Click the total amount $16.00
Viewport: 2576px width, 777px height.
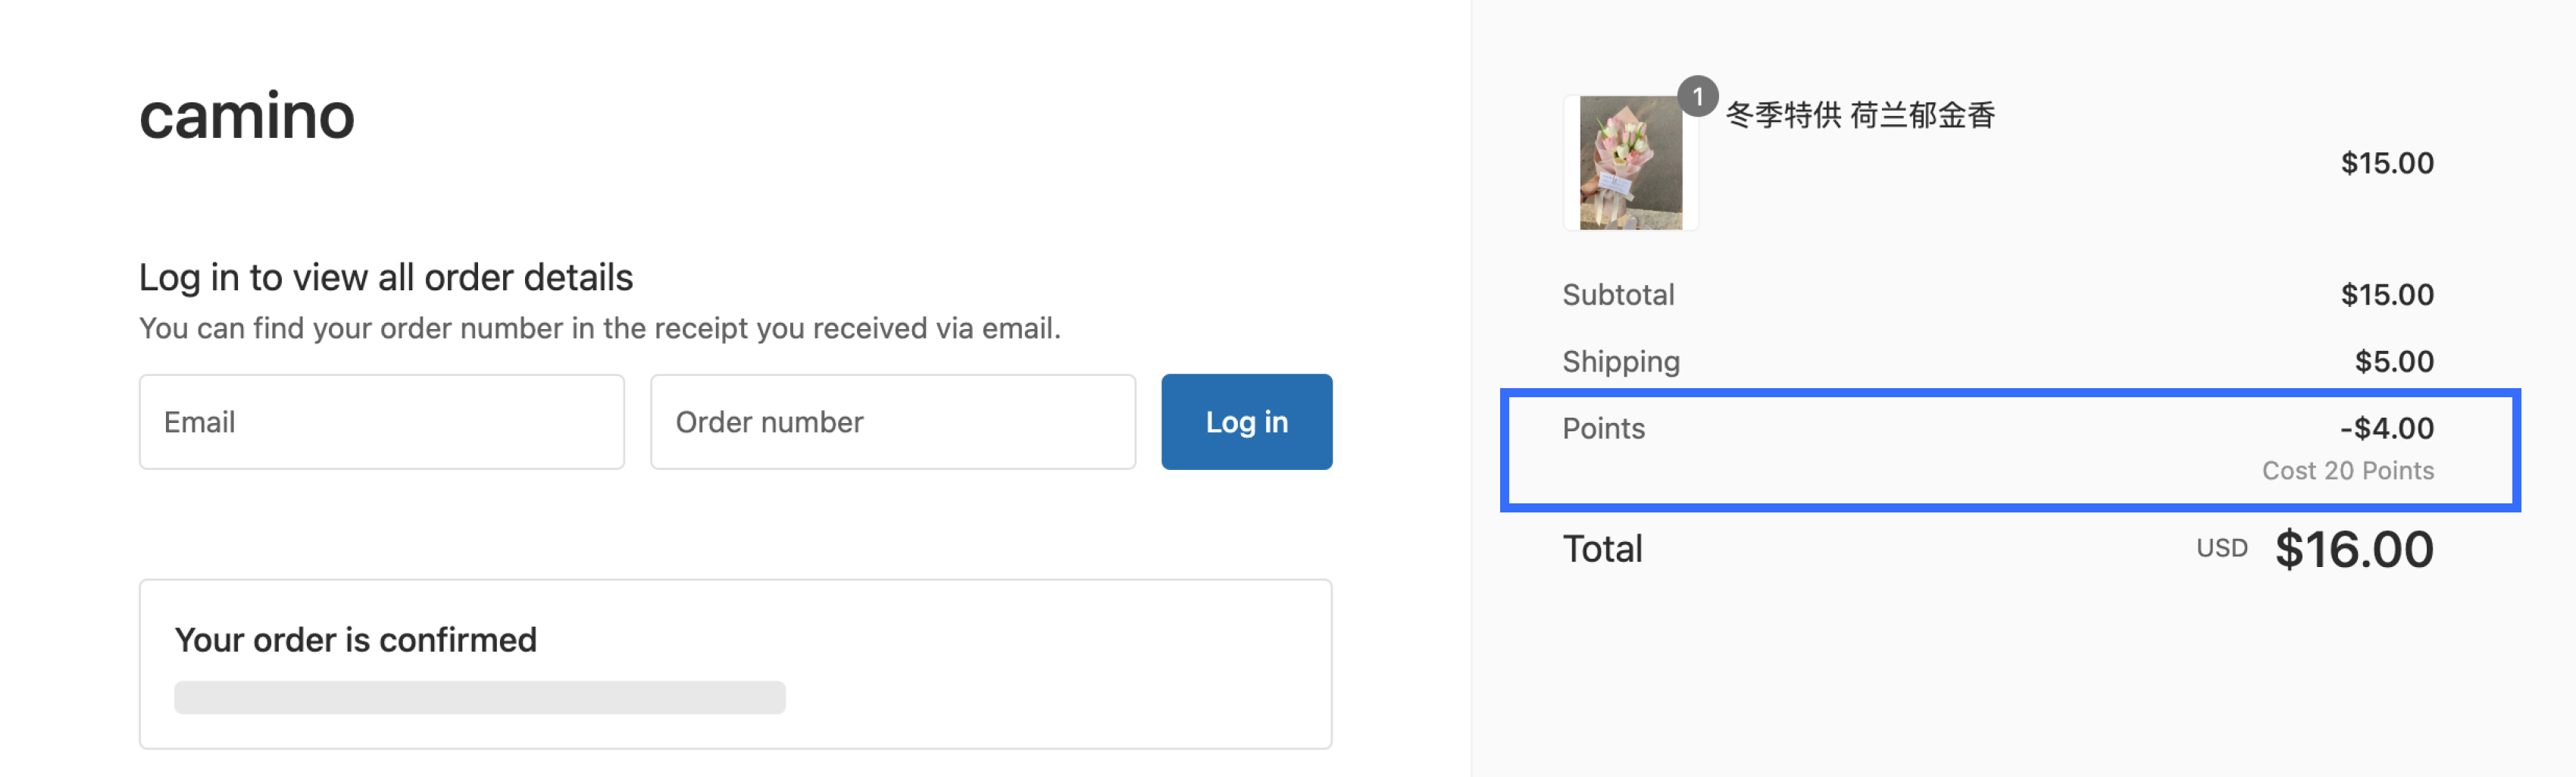[x=2354, y=549]
